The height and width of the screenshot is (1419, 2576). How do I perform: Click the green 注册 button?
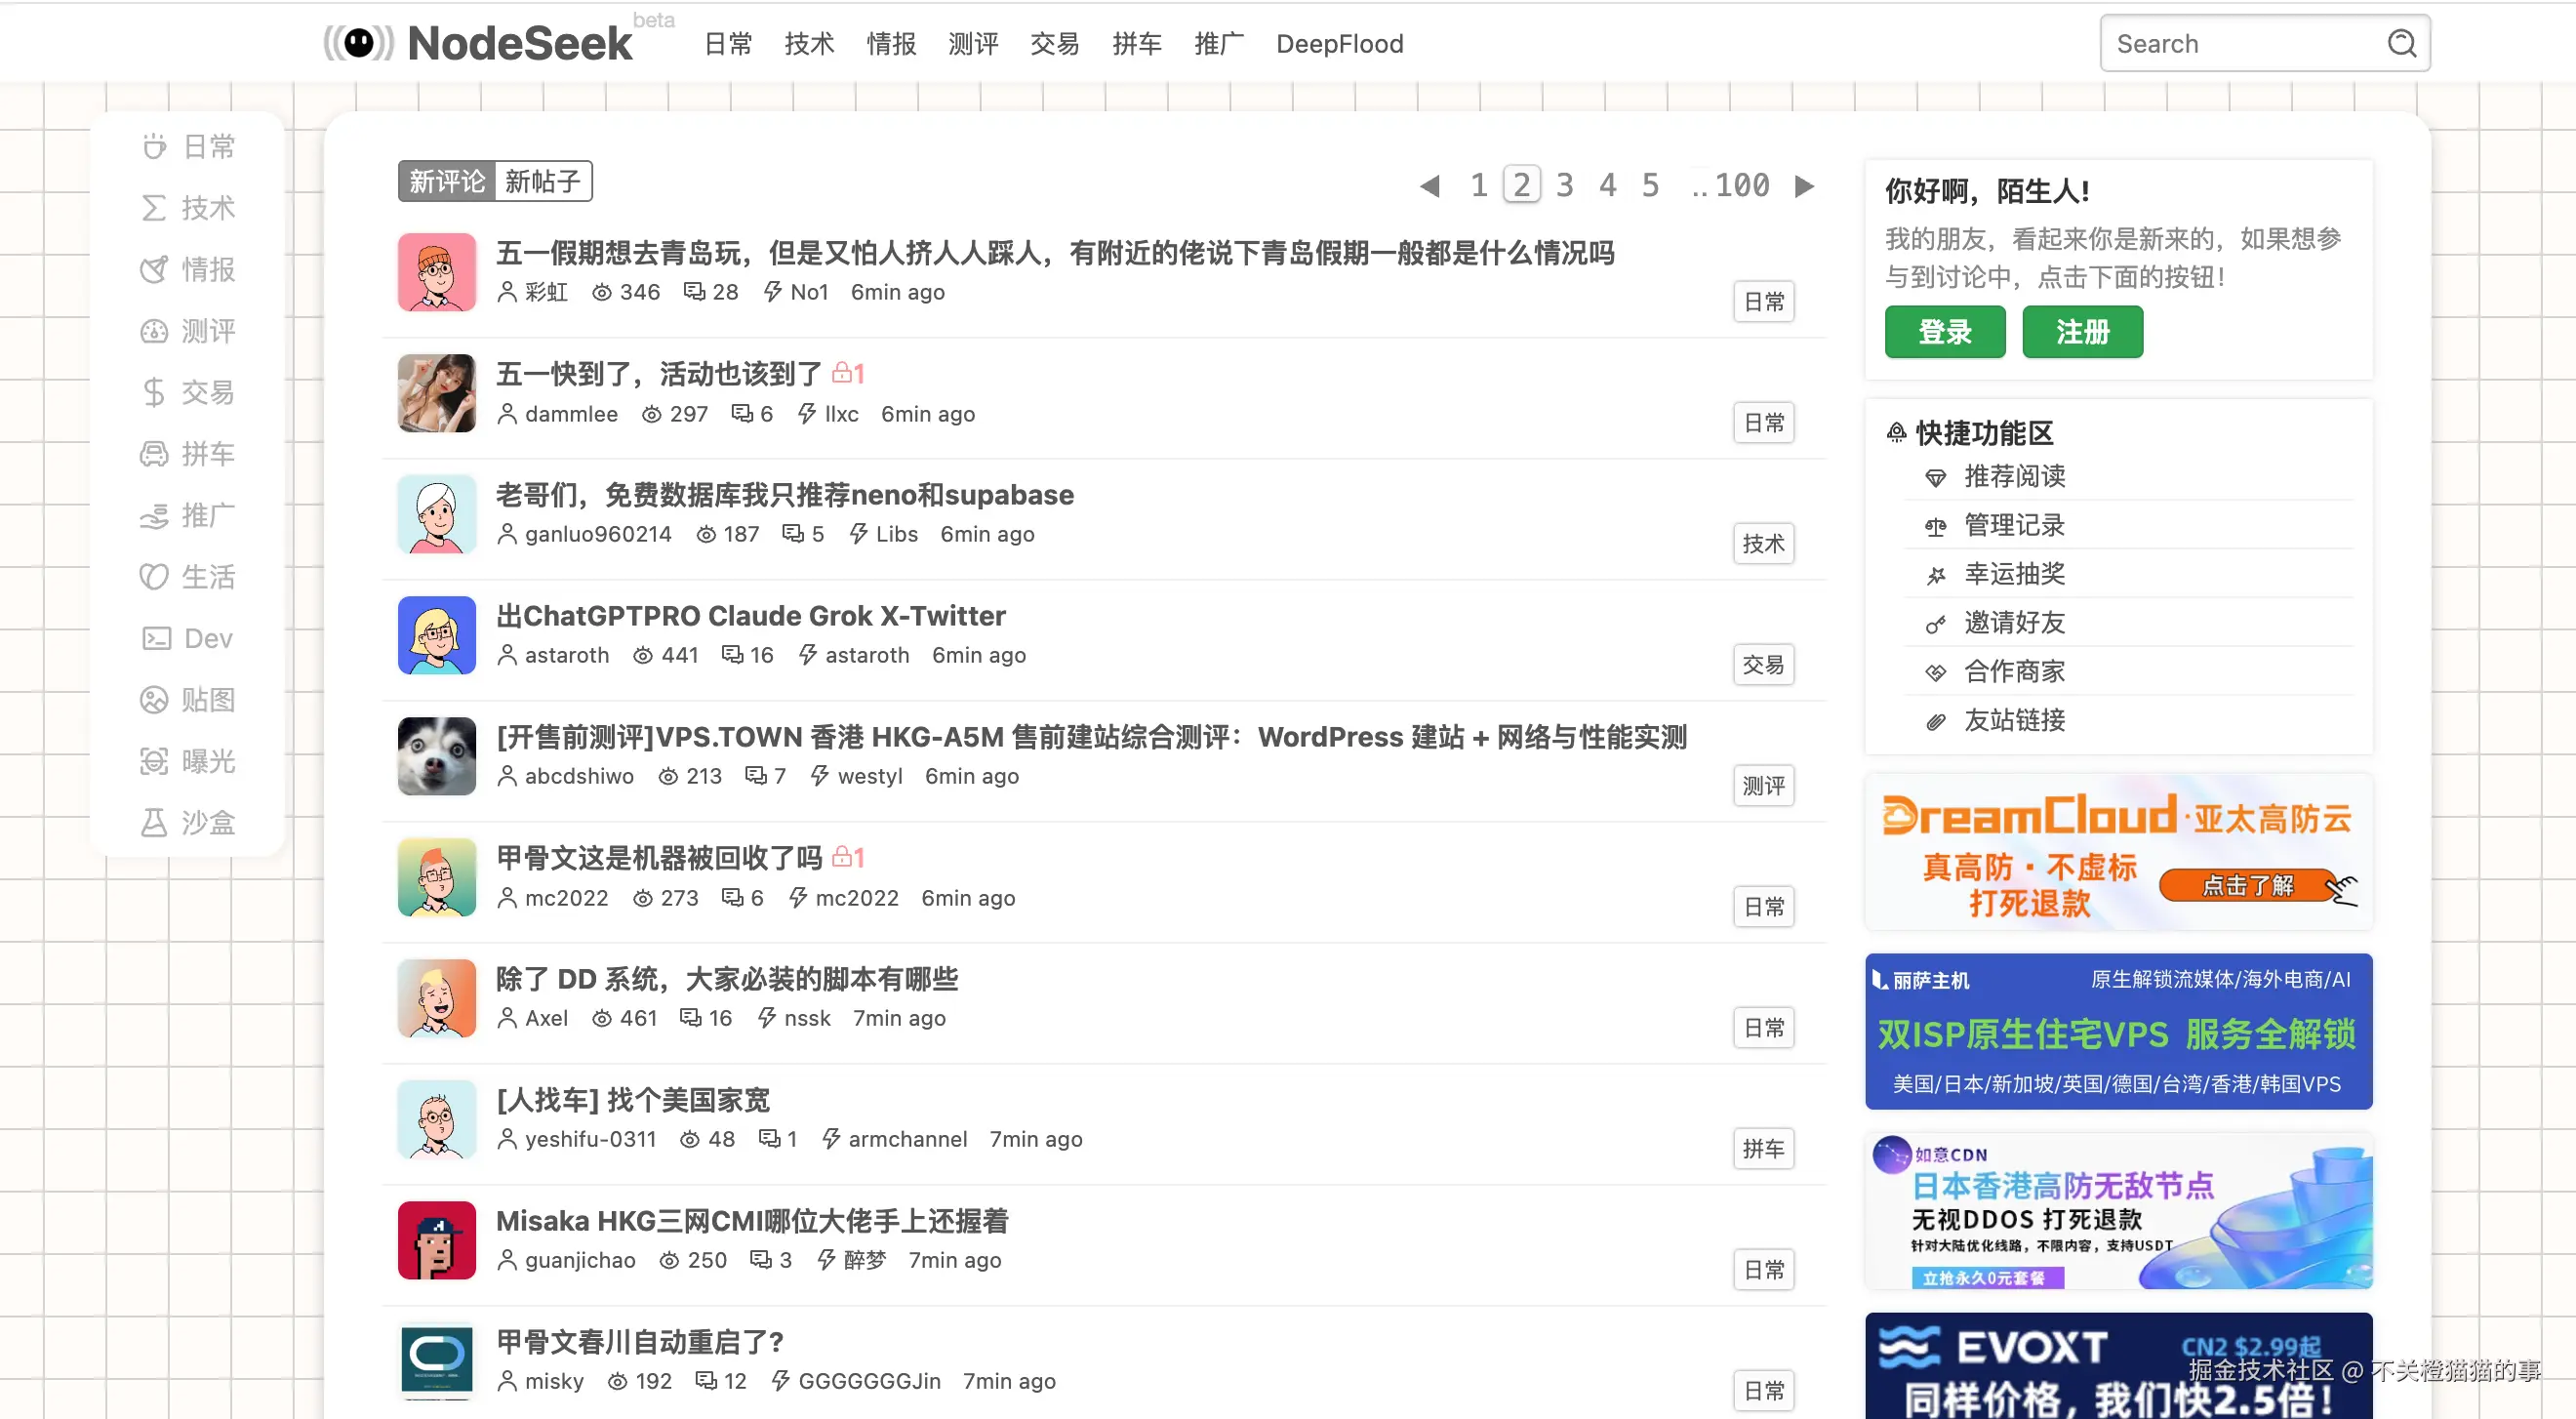tap(2083, 332)
